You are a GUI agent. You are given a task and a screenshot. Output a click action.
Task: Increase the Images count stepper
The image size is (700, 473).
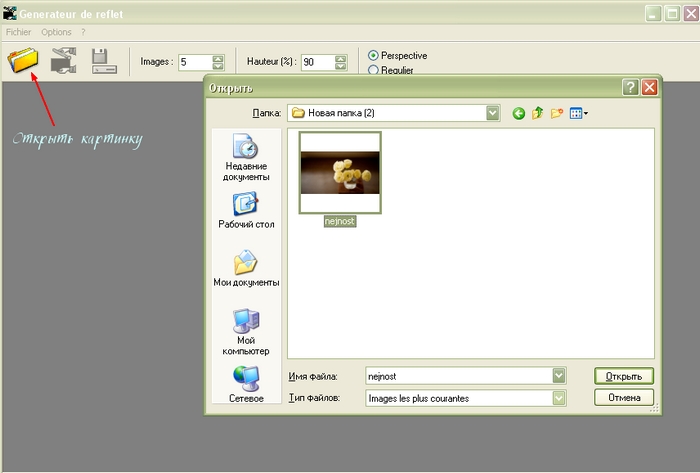218,58
